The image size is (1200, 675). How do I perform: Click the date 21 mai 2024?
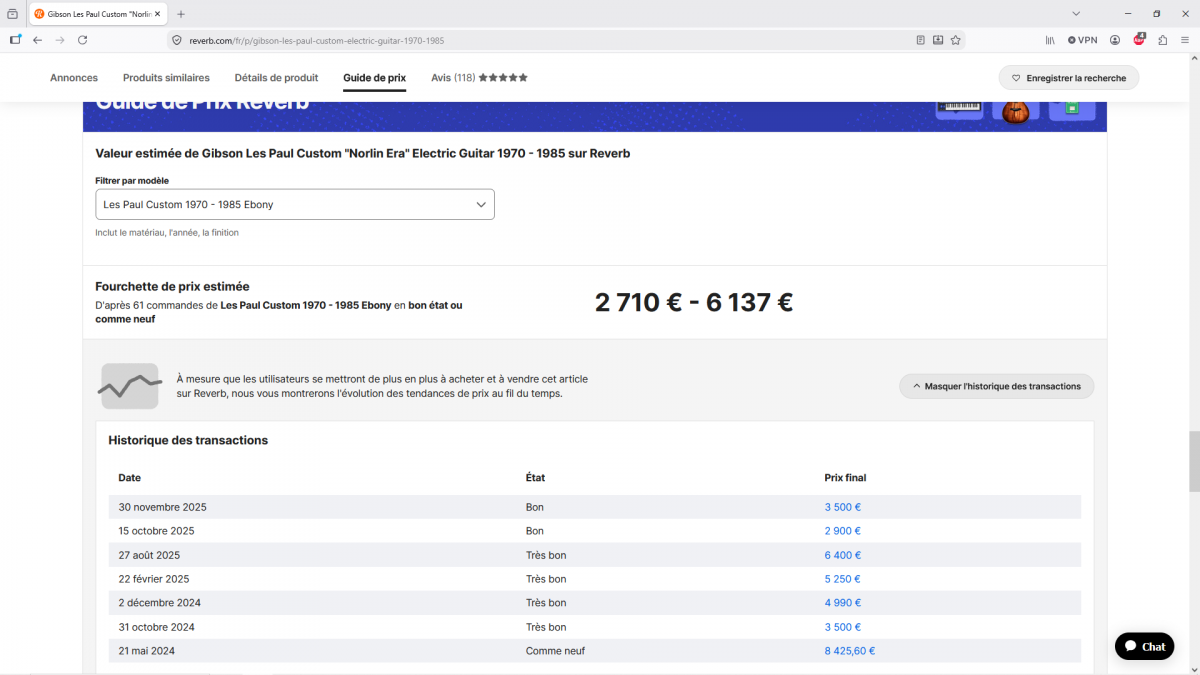tap(146, 651)
